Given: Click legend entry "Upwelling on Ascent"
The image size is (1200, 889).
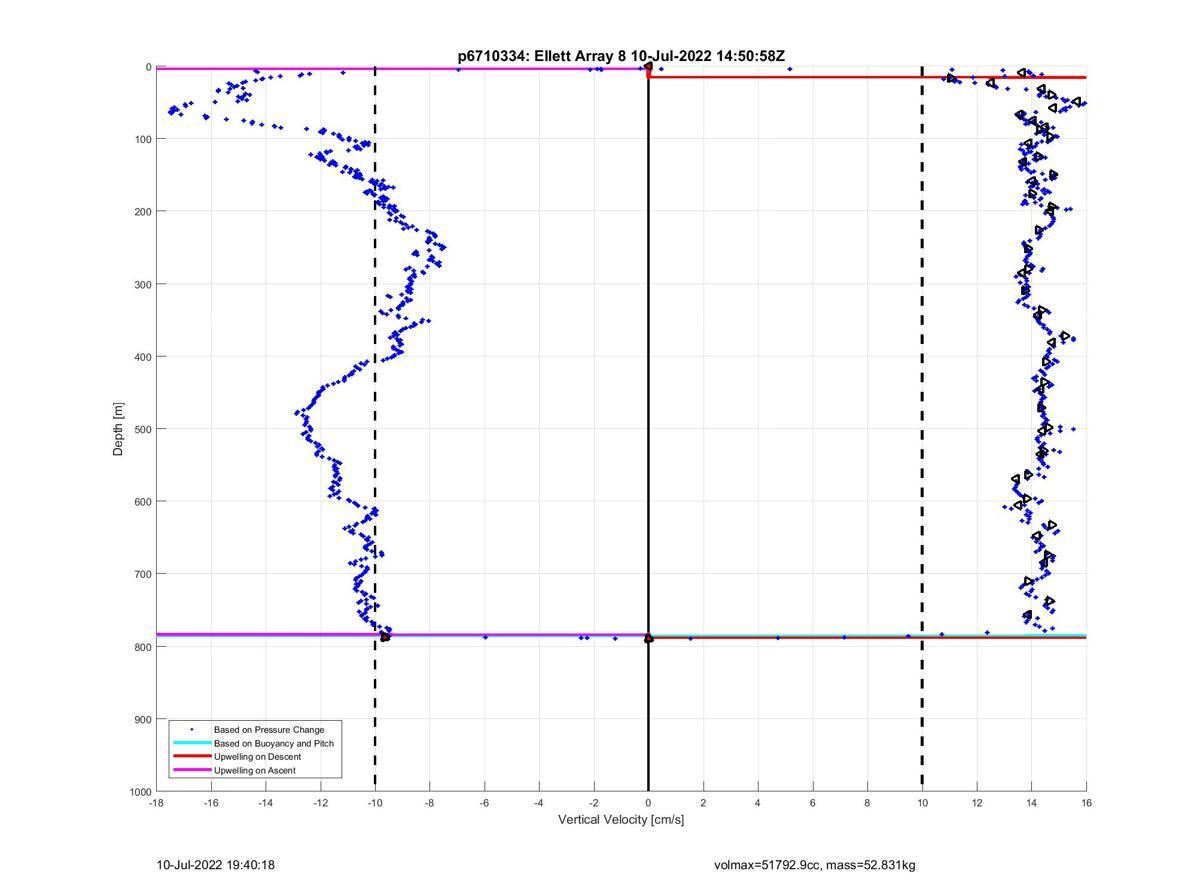Looking at the screenshot, I should (255, 770).
